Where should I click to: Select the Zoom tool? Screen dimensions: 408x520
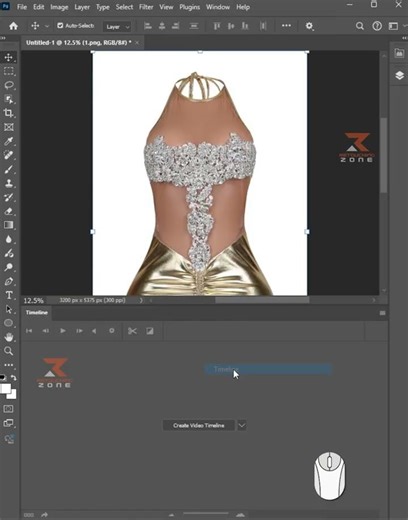click(9, 351)
